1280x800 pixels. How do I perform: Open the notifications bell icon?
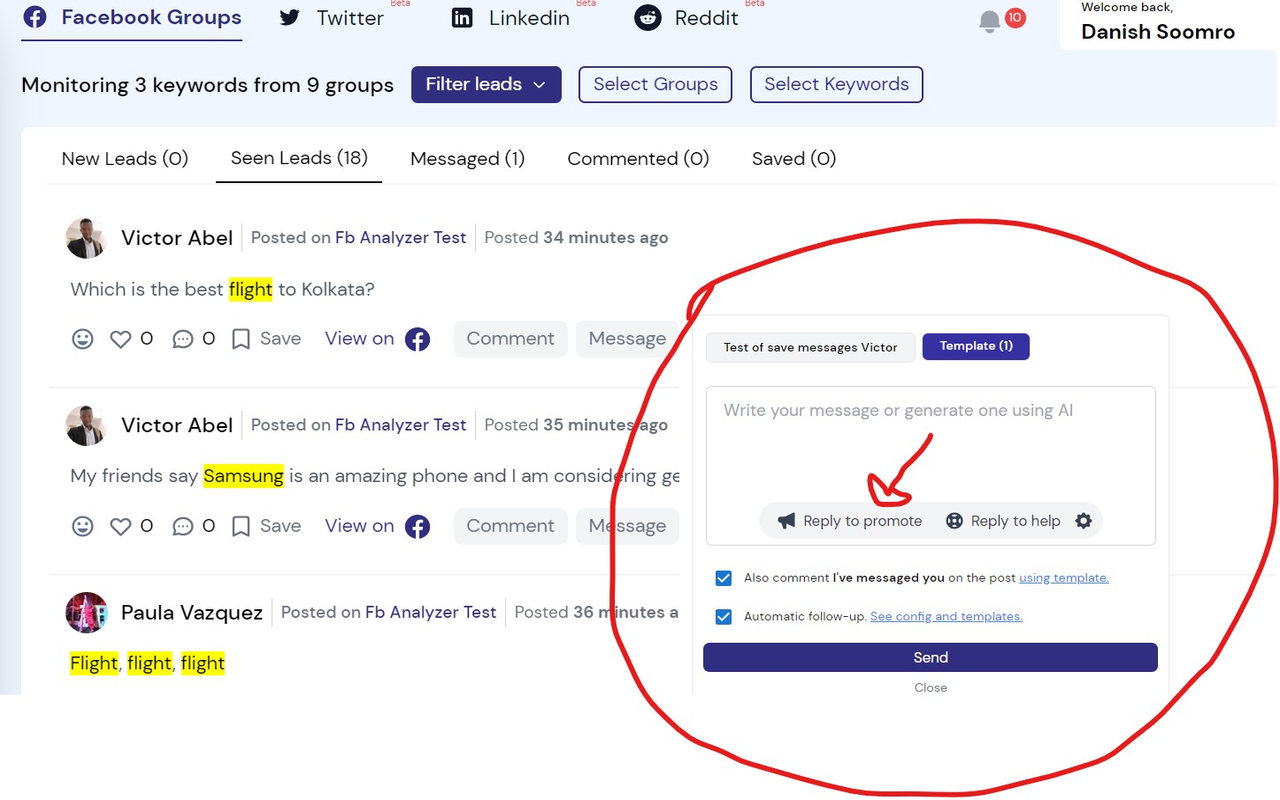(990, 21)
